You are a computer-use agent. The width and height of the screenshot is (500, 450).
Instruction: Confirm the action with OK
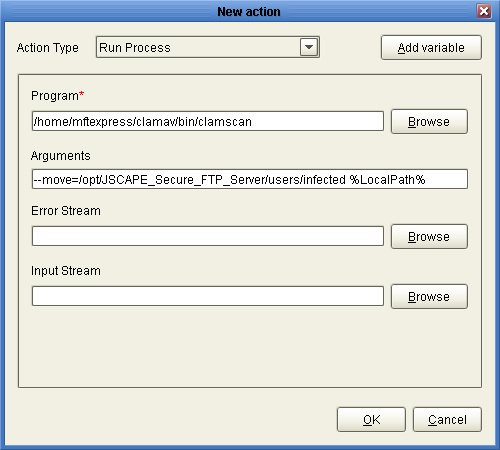371,420
